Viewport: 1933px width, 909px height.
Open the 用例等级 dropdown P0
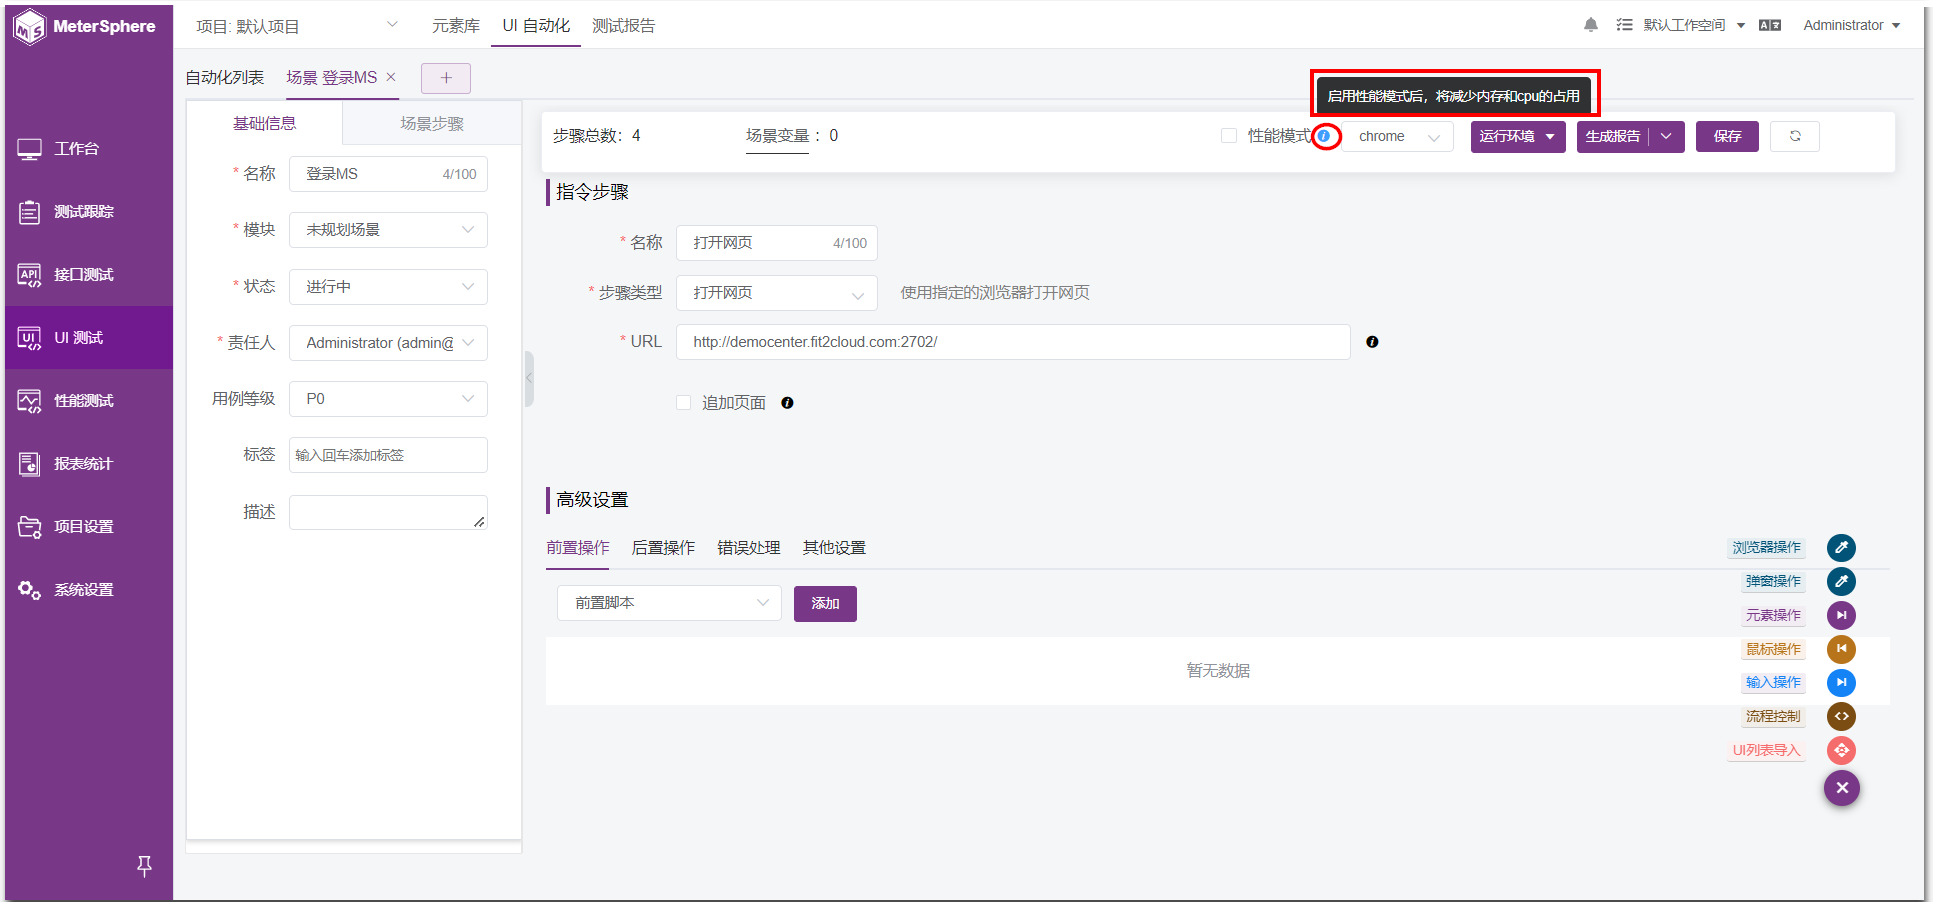point(388,399)
